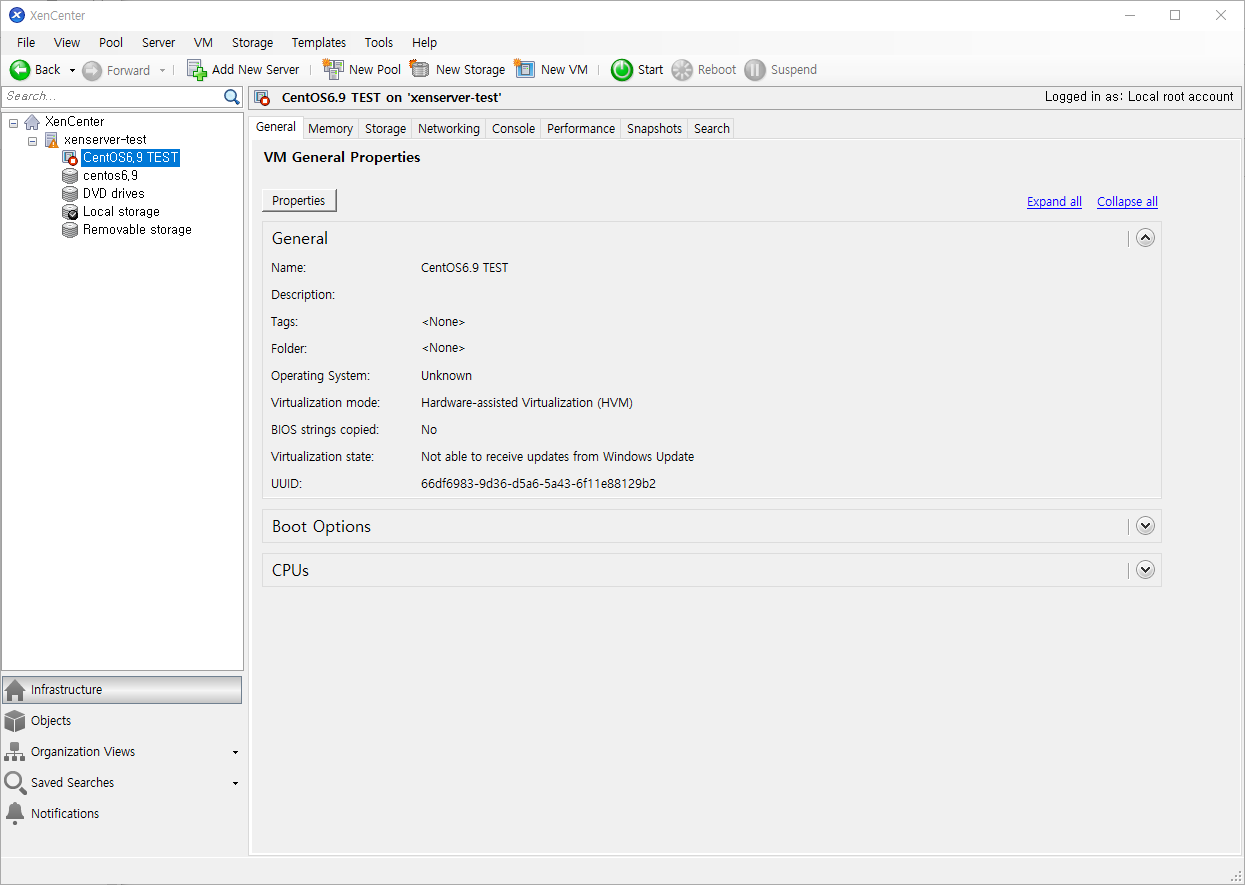1245x885 pixels.
Task: Select the Local storage icon
Action: [x=70, y=212]
